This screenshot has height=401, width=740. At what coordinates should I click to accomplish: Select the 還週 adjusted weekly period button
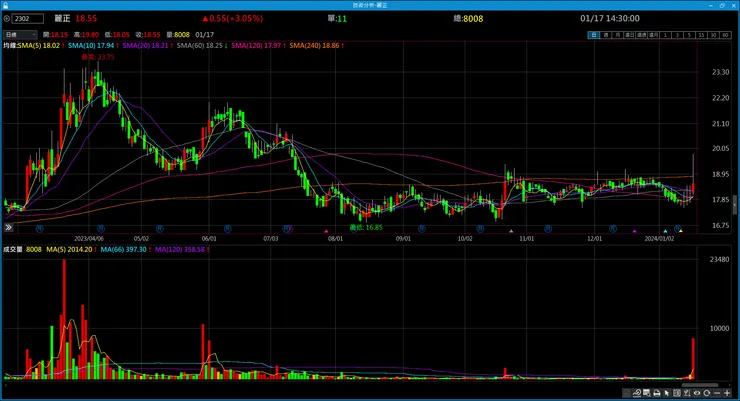(641, 35)
